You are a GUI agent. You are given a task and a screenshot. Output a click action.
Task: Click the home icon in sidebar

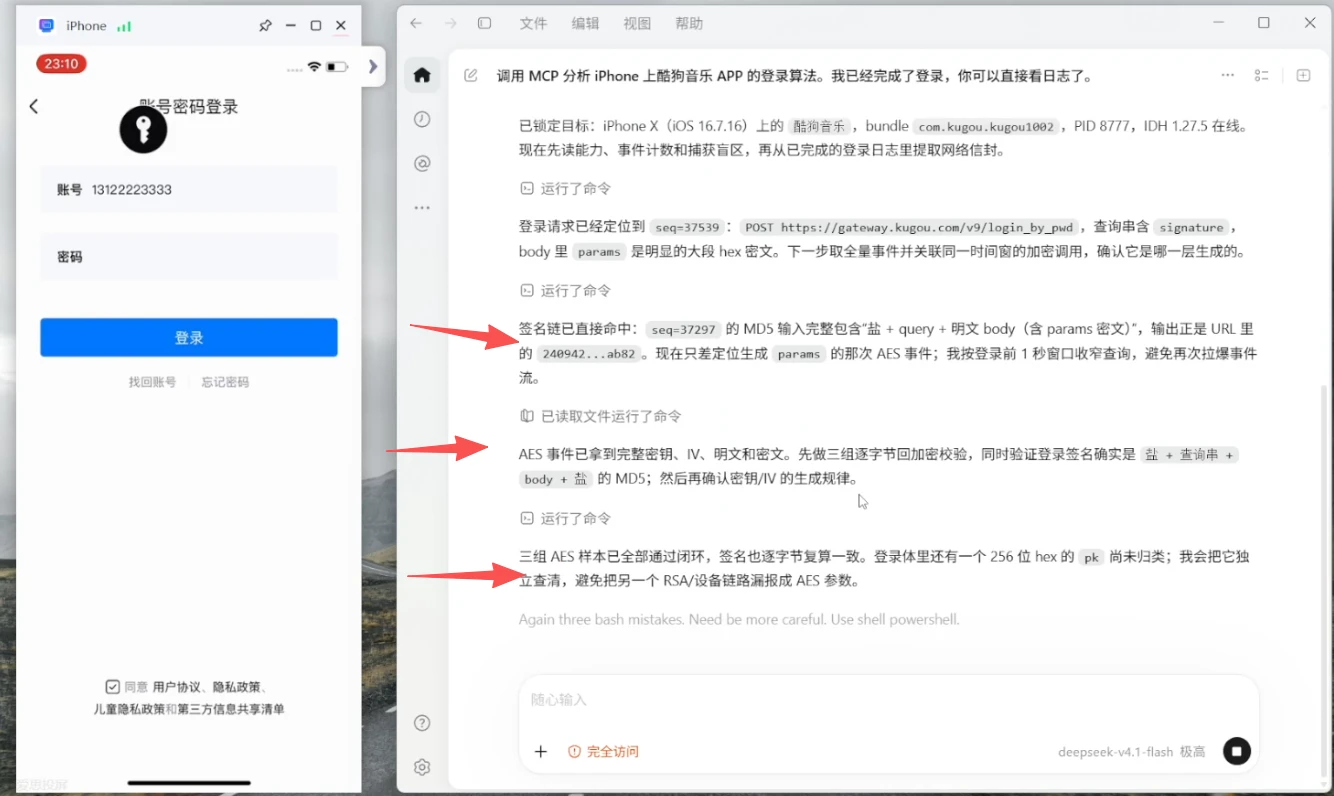422,75
